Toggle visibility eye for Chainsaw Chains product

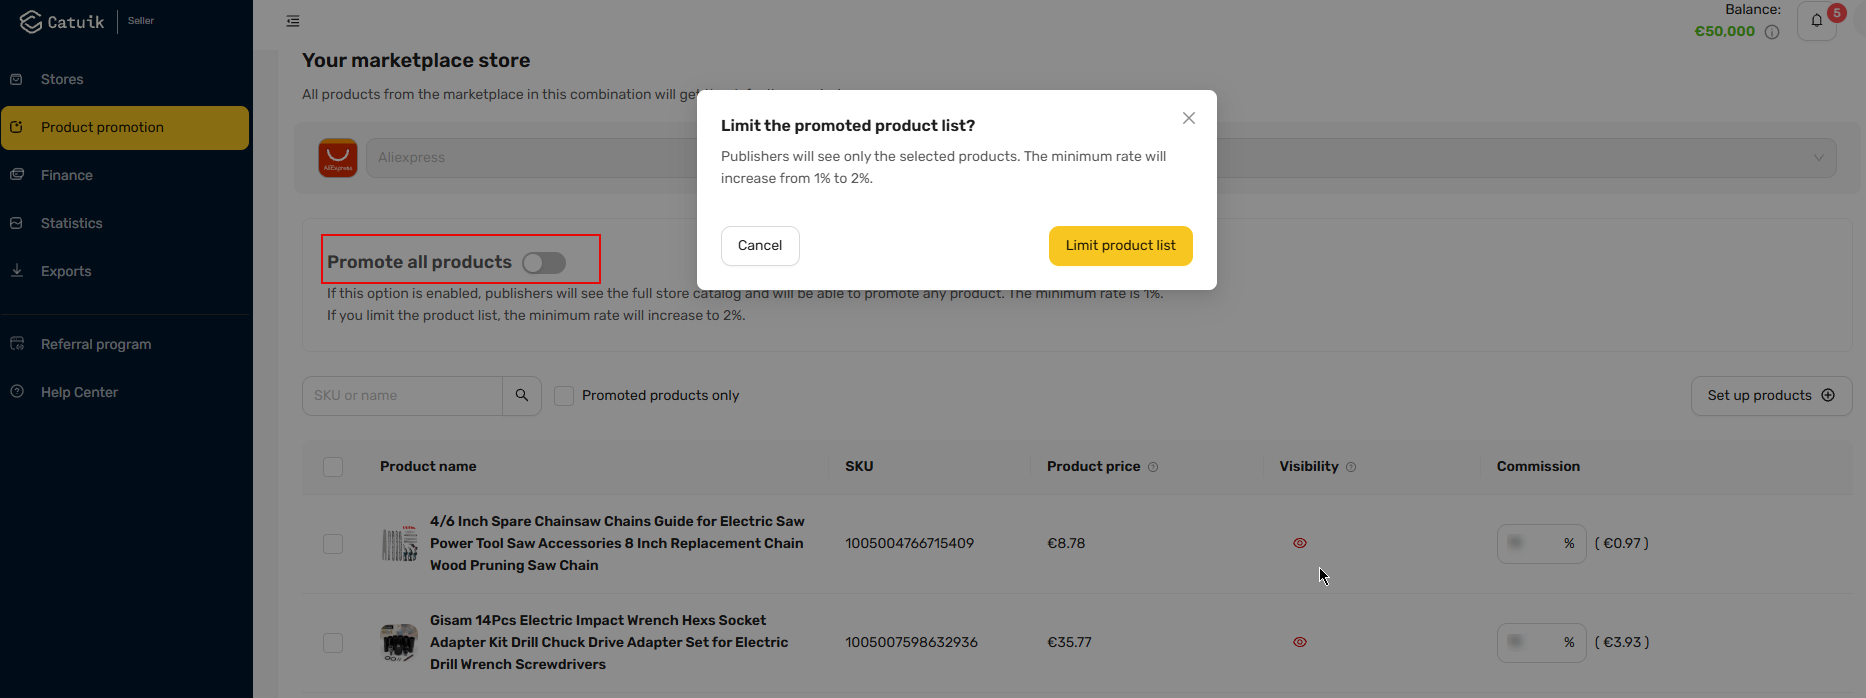(1300, 543)
